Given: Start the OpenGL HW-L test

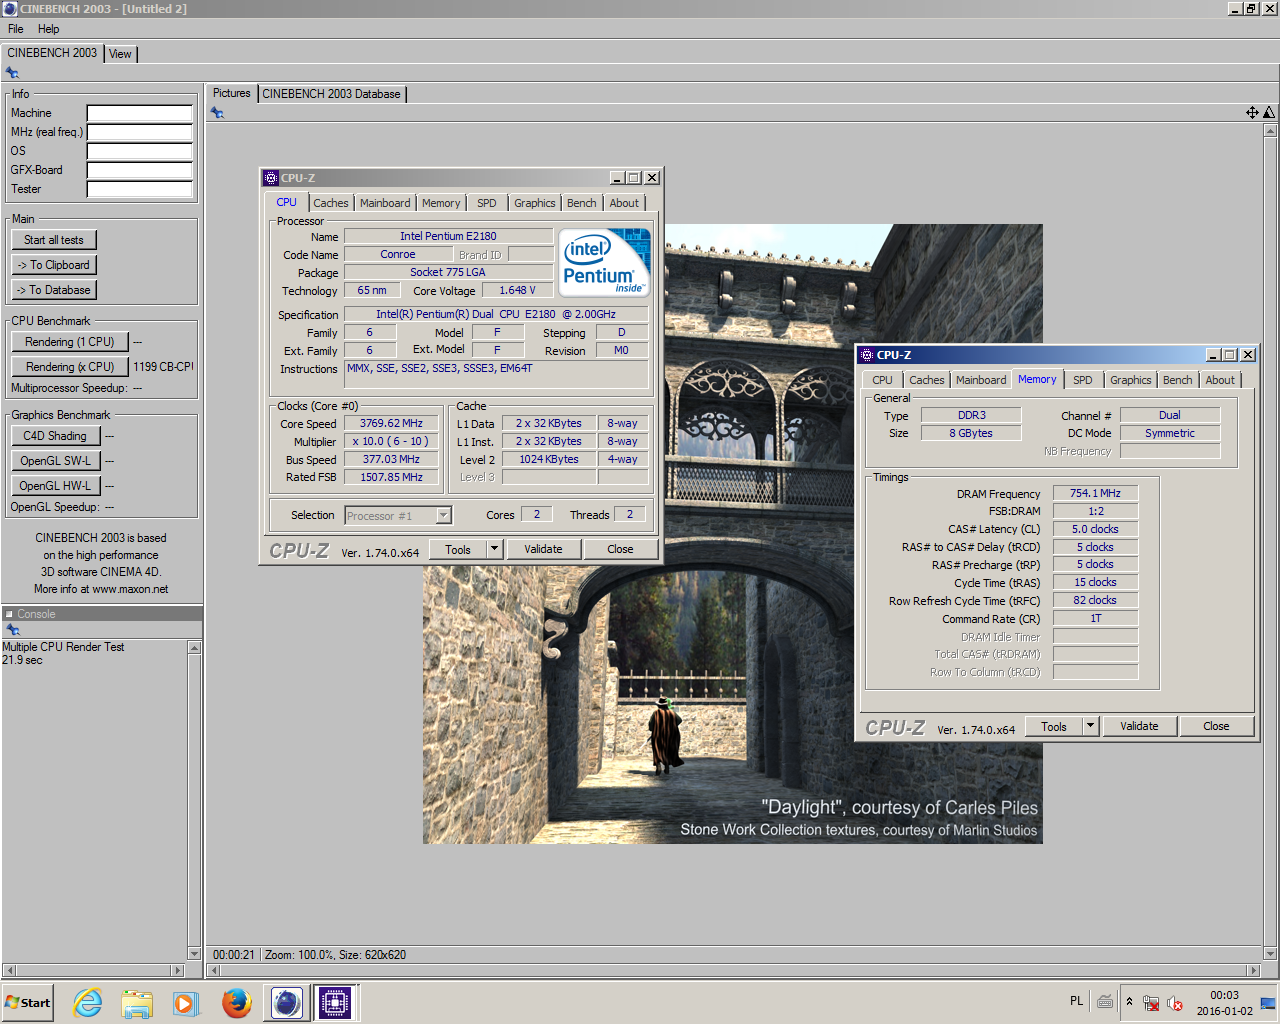Looking at the screenshot, I should pyautogui.click(x=55, y=486).
